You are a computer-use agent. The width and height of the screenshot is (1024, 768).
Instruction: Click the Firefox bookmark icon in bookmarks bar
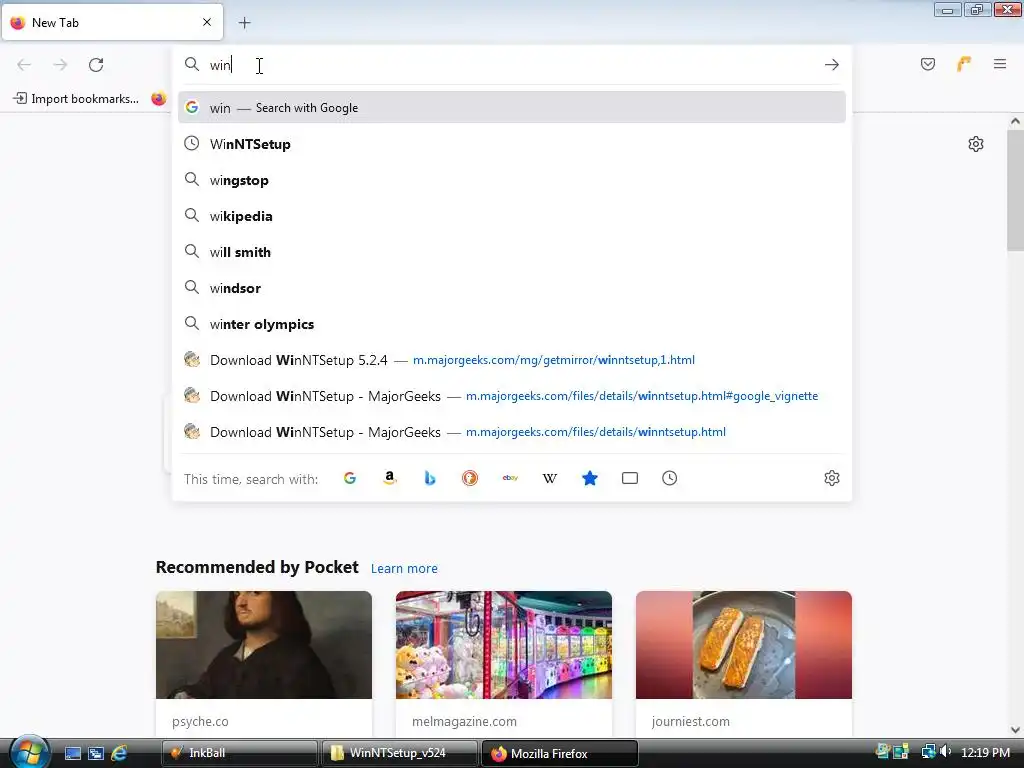click(159, 99)
